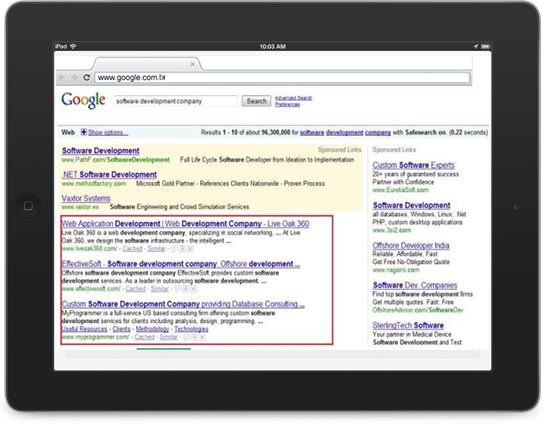
Task: Click the Web label
Action: 68,132
